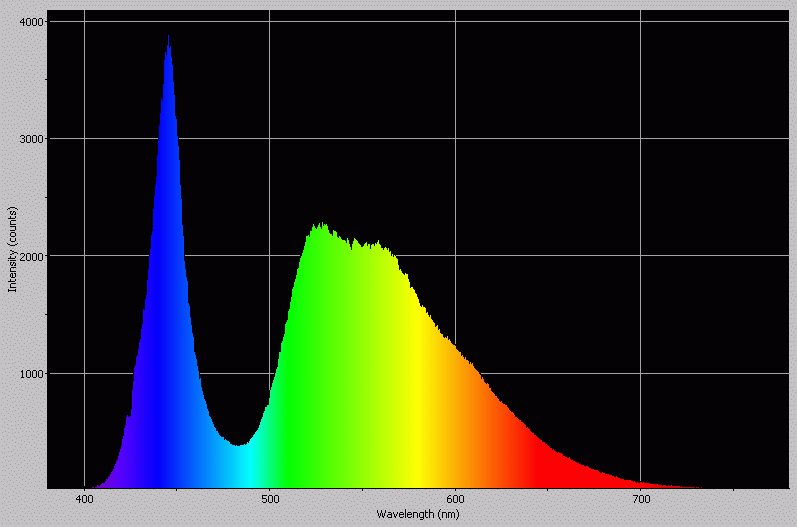The width and height of the screenshot is (797, 527).
Task: Click the blue spectral peak tip
Action: [x=168, y=37]
